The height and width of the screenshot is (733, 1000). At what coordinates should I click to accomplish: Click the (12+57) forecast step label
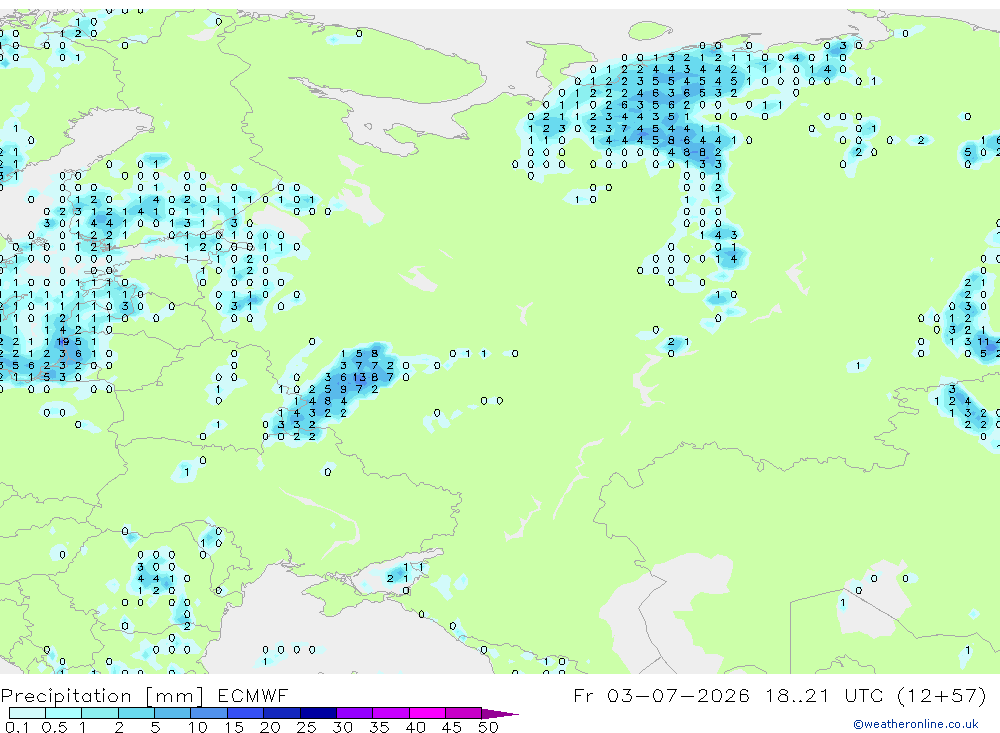pos(941,695)
